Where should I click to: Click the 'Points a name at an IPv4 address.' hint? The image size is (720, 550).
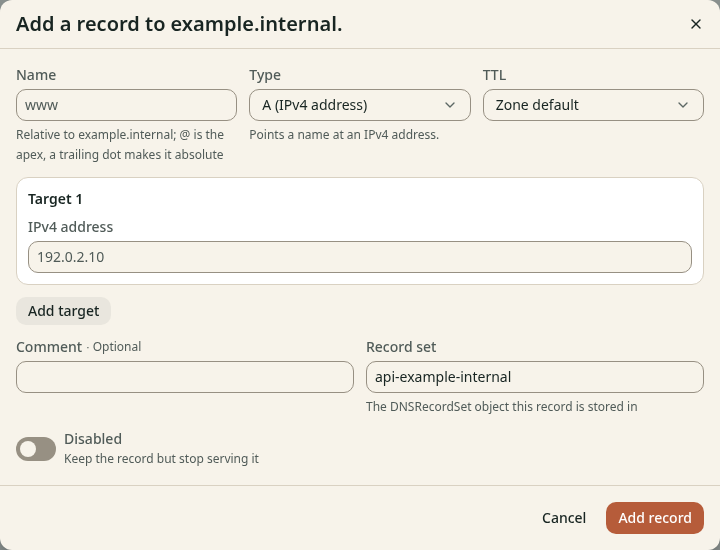click(344, 135)
